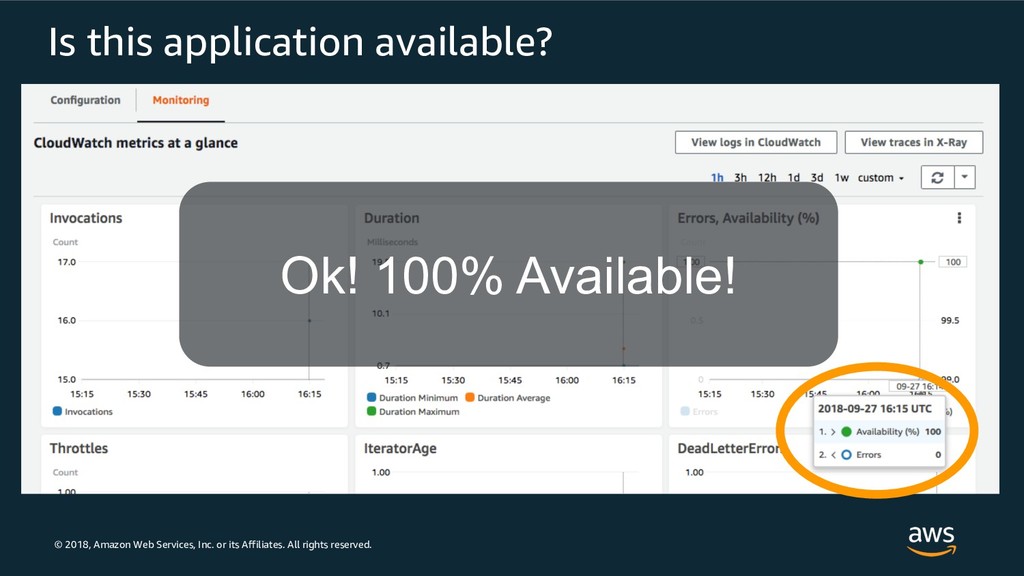This screenshot has width=1024, height=576.
Task: Click the Errors row chevron in tooltip
Action: [833, 455]
